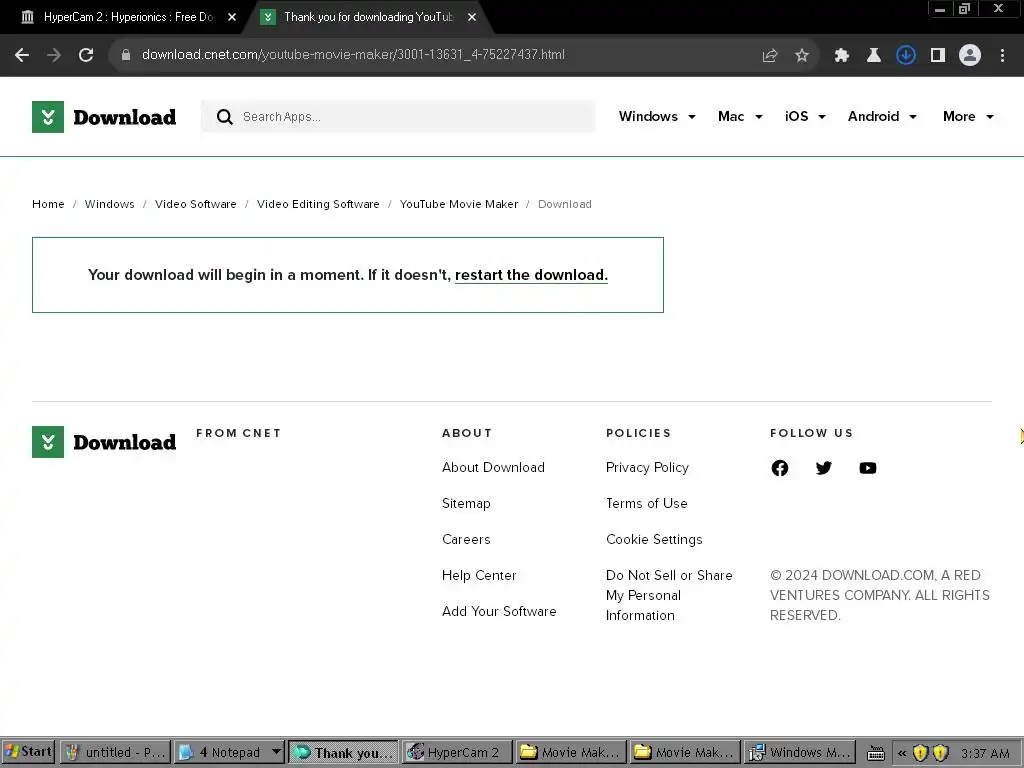Click first yellow security shield tray icon
Viewport: 1024px width, 768px height.
pyautogui.click(x=920, y=753)
